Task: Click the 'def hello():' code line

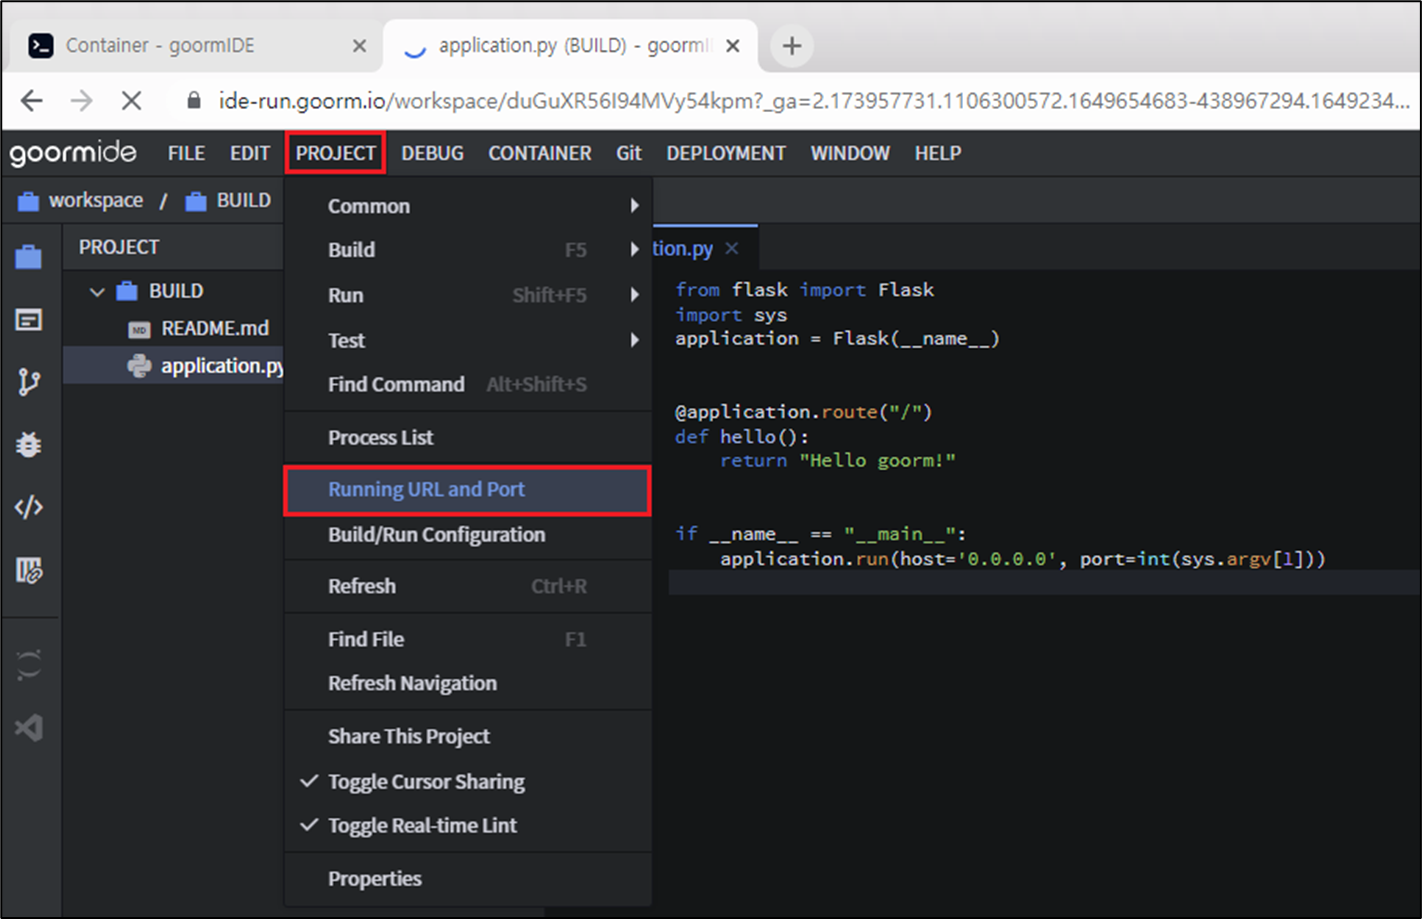Action: click(742, 437)
